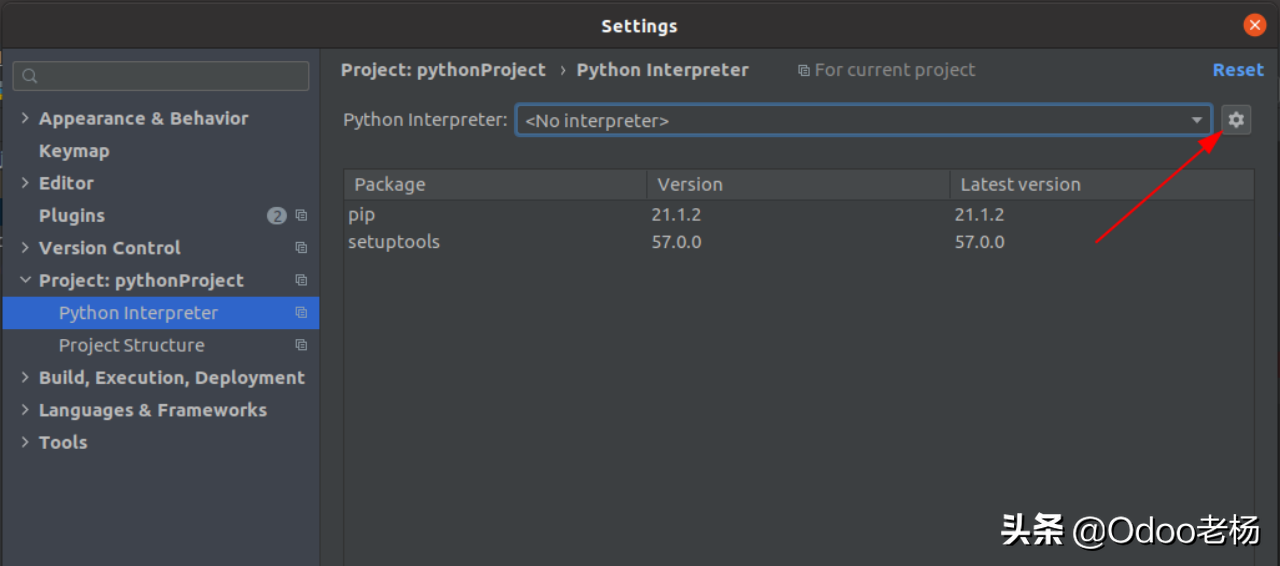Click the project-level icon beside Project: pythonProject
1280x566 pixels.
click(301, 280)
